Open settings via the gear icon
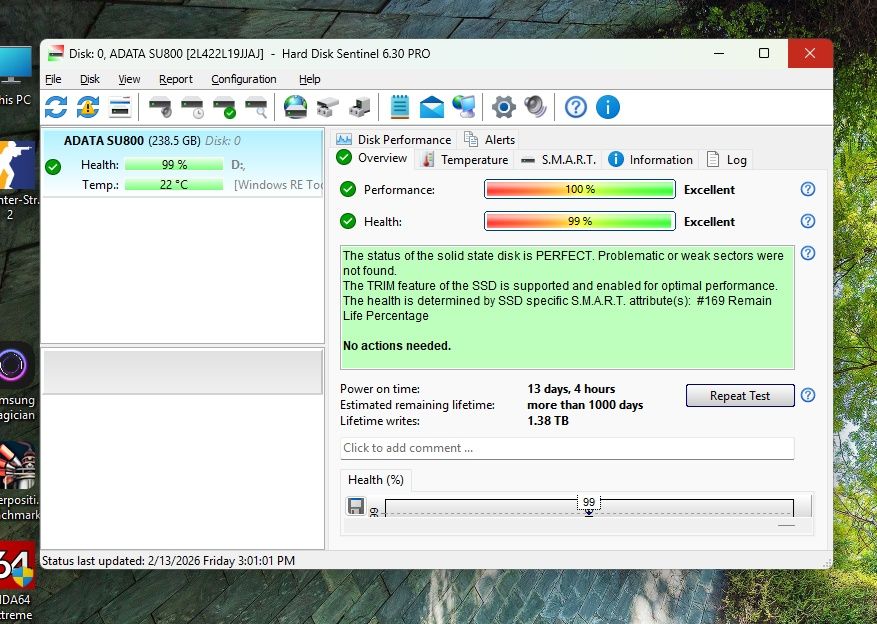Viewport: 877px width, 624px height. pos(503,107)
